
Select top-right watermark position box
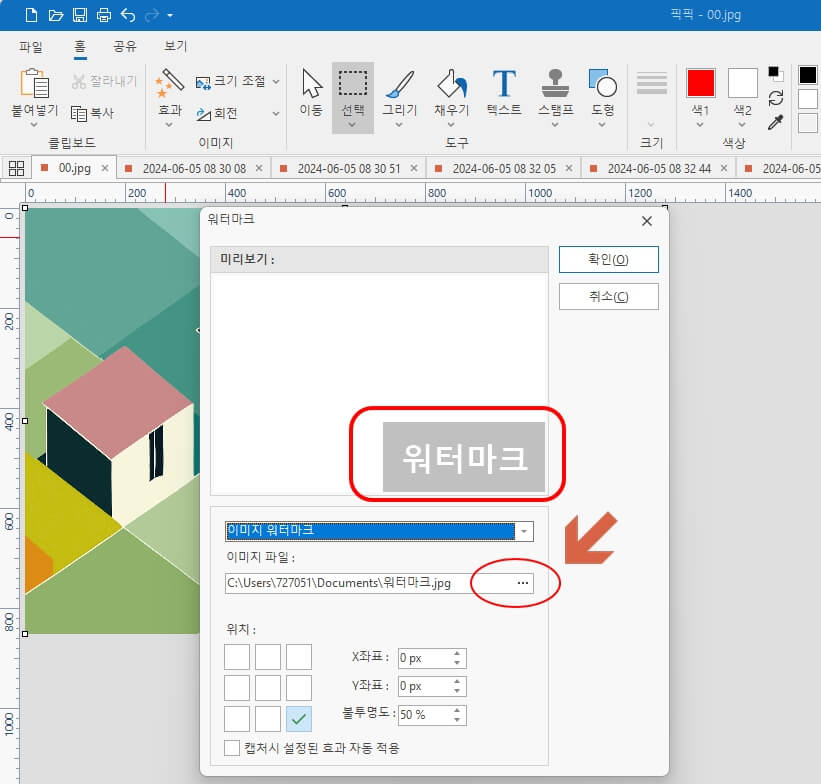click(x=299, y=657)
